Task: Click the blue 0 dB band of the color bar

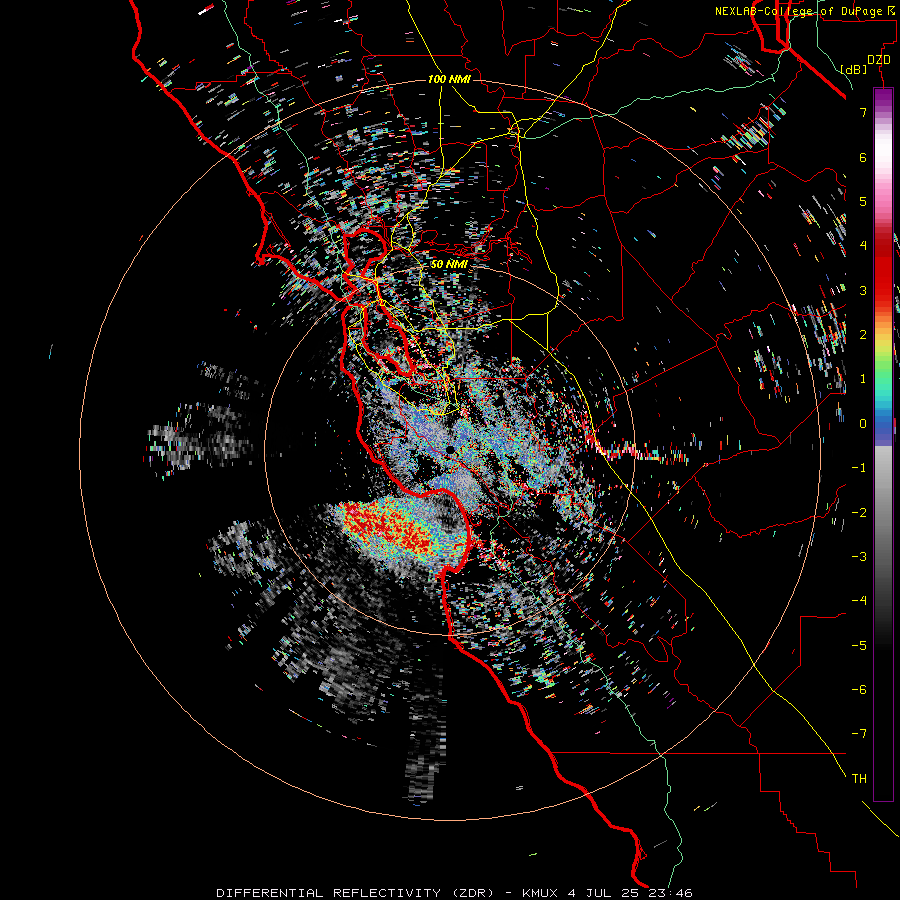Action: (883, 426)
